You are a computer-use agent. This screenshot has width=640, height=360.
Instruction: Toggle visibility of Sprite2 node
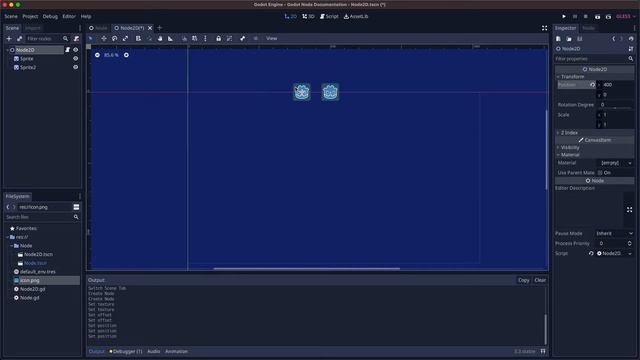coord(76,67)
